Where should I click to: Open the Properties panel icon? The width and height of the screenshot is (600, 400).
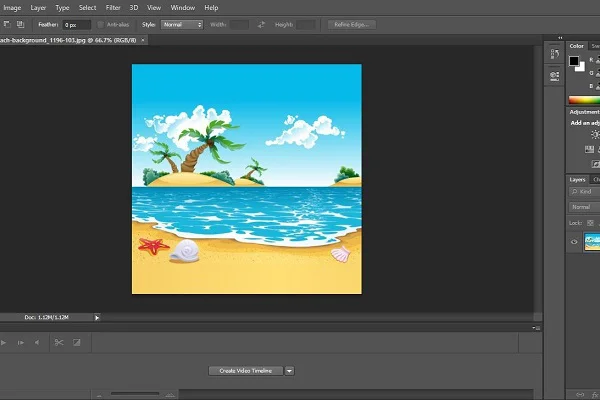coord(554,76)
